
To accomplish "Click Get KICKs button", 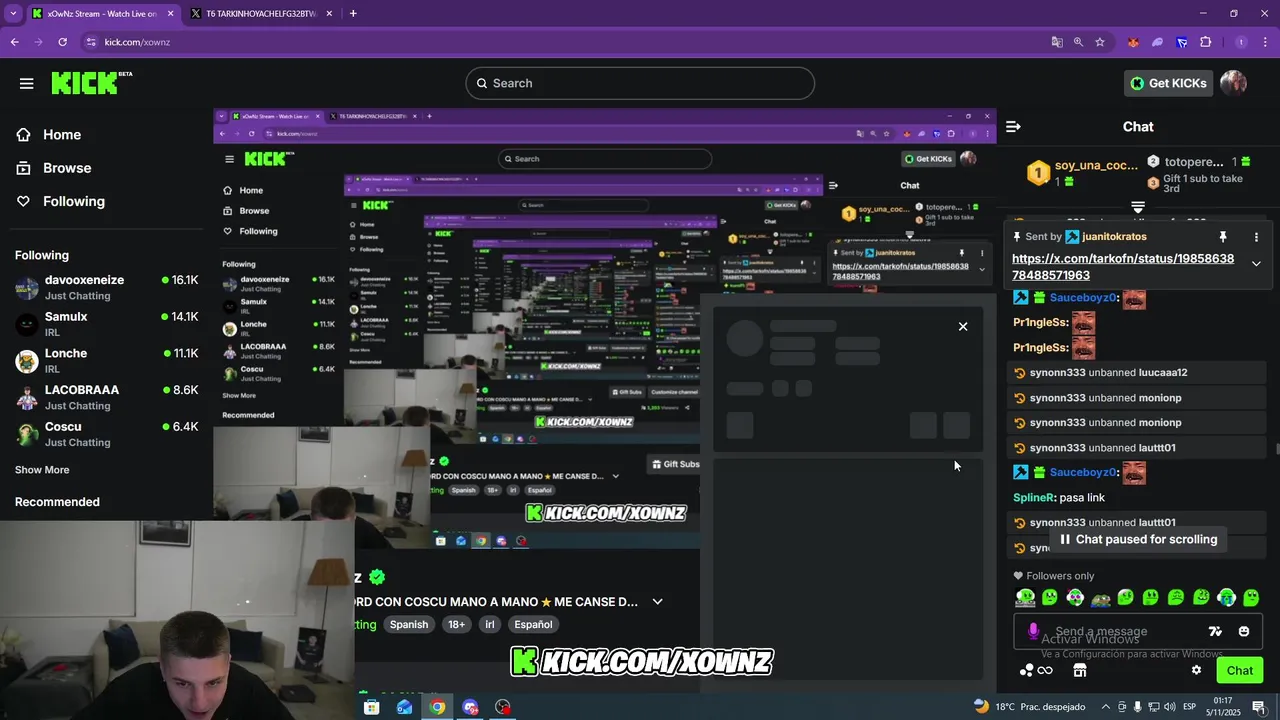I will 1168,83.
